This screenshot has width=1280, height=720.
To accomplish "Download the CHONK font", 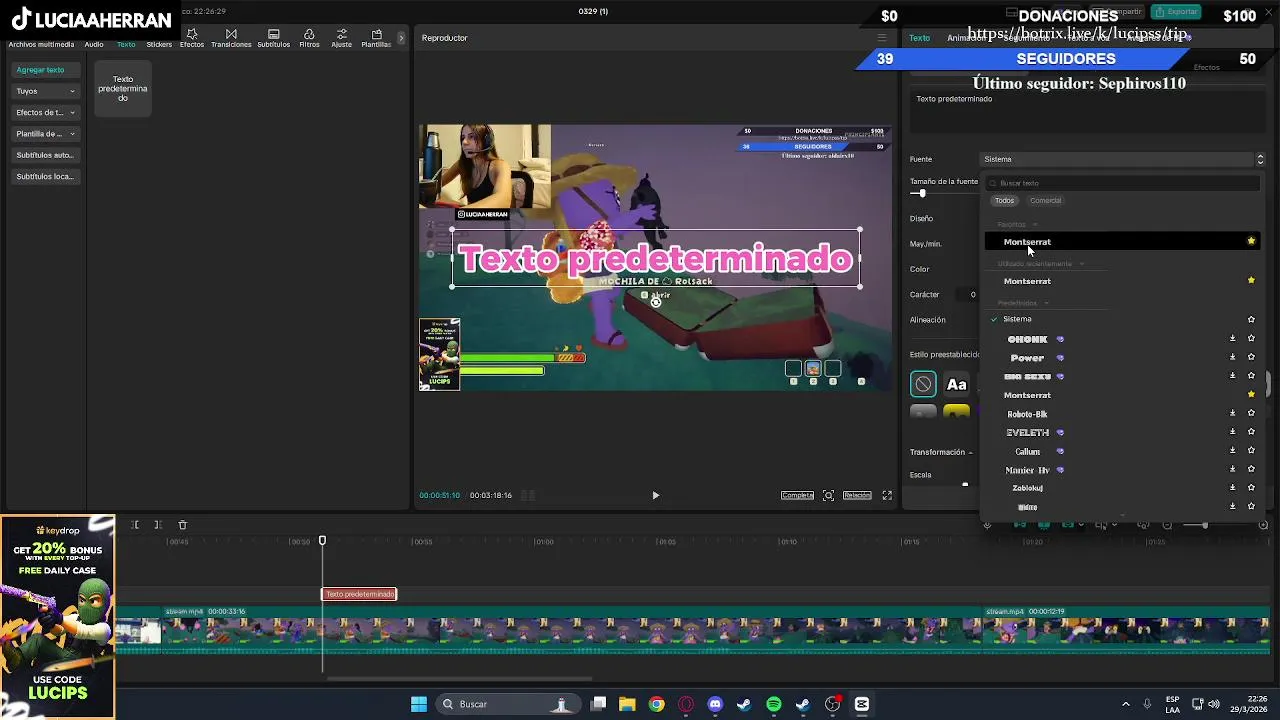I will (x=1232, y=339).
